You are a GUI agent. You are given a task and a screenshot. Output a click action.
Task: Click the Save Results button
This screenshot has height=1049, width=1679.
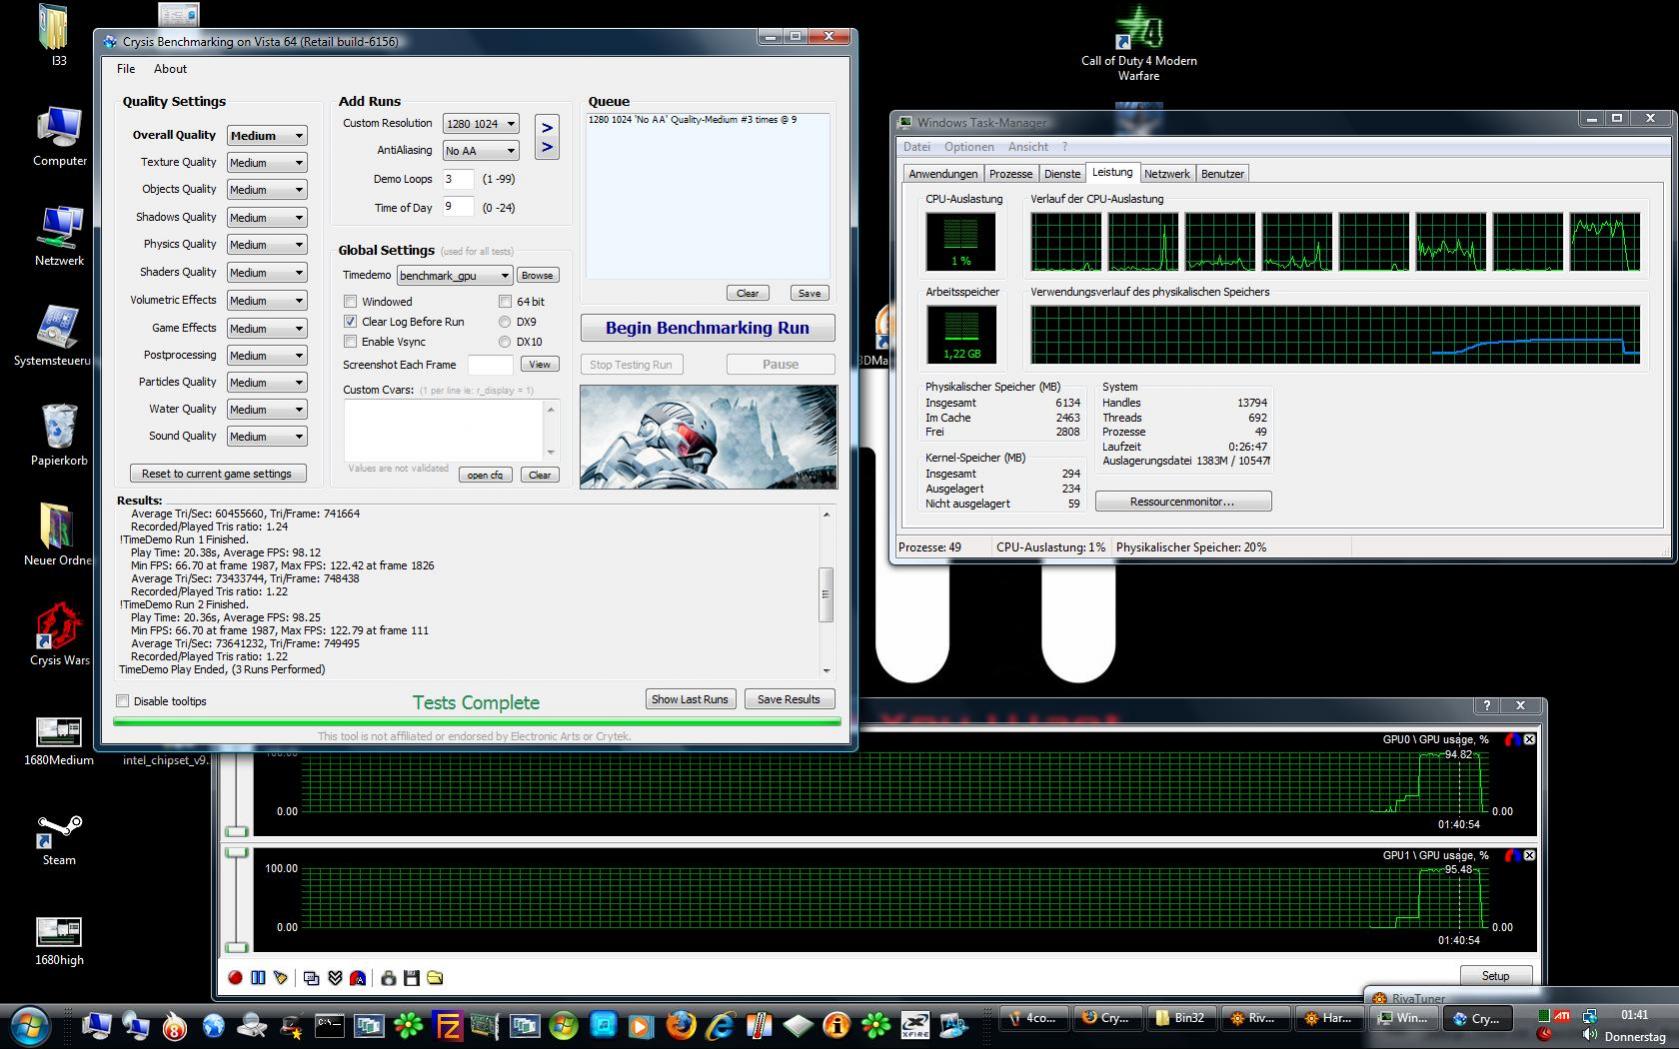click(789, 699)
